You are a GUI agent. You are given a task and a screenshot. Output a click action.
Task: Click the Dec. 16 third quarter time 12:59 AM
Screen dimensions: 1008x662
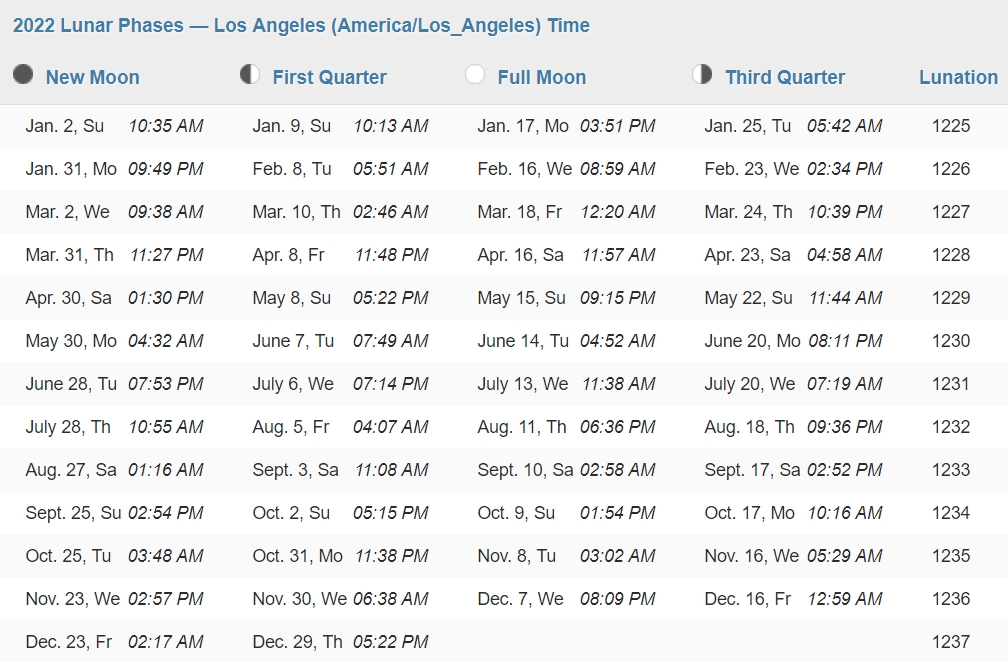point(845,599)
